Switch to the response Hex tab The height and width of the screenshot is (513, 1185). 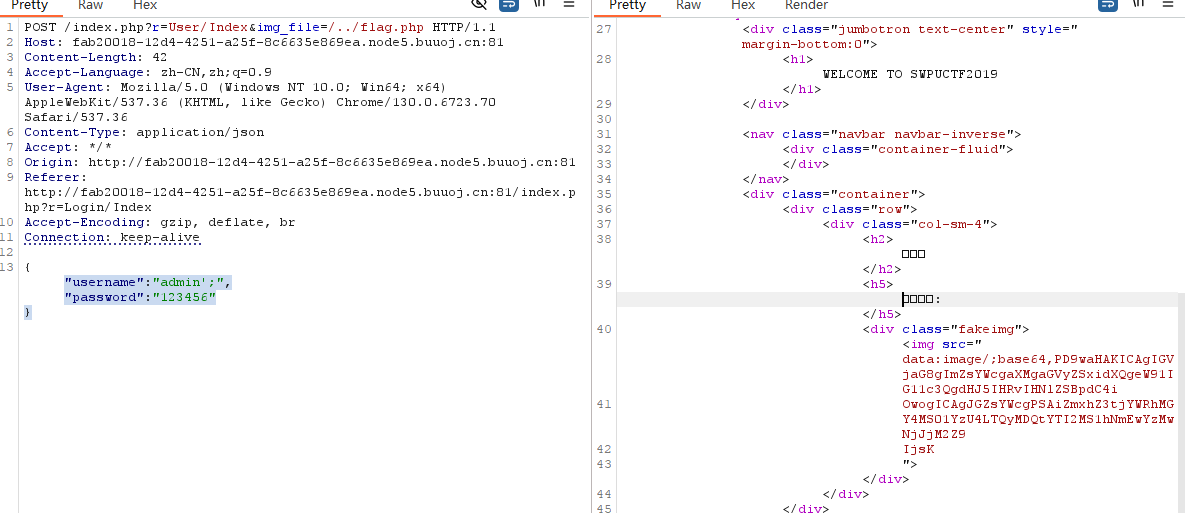pos(743,5)
